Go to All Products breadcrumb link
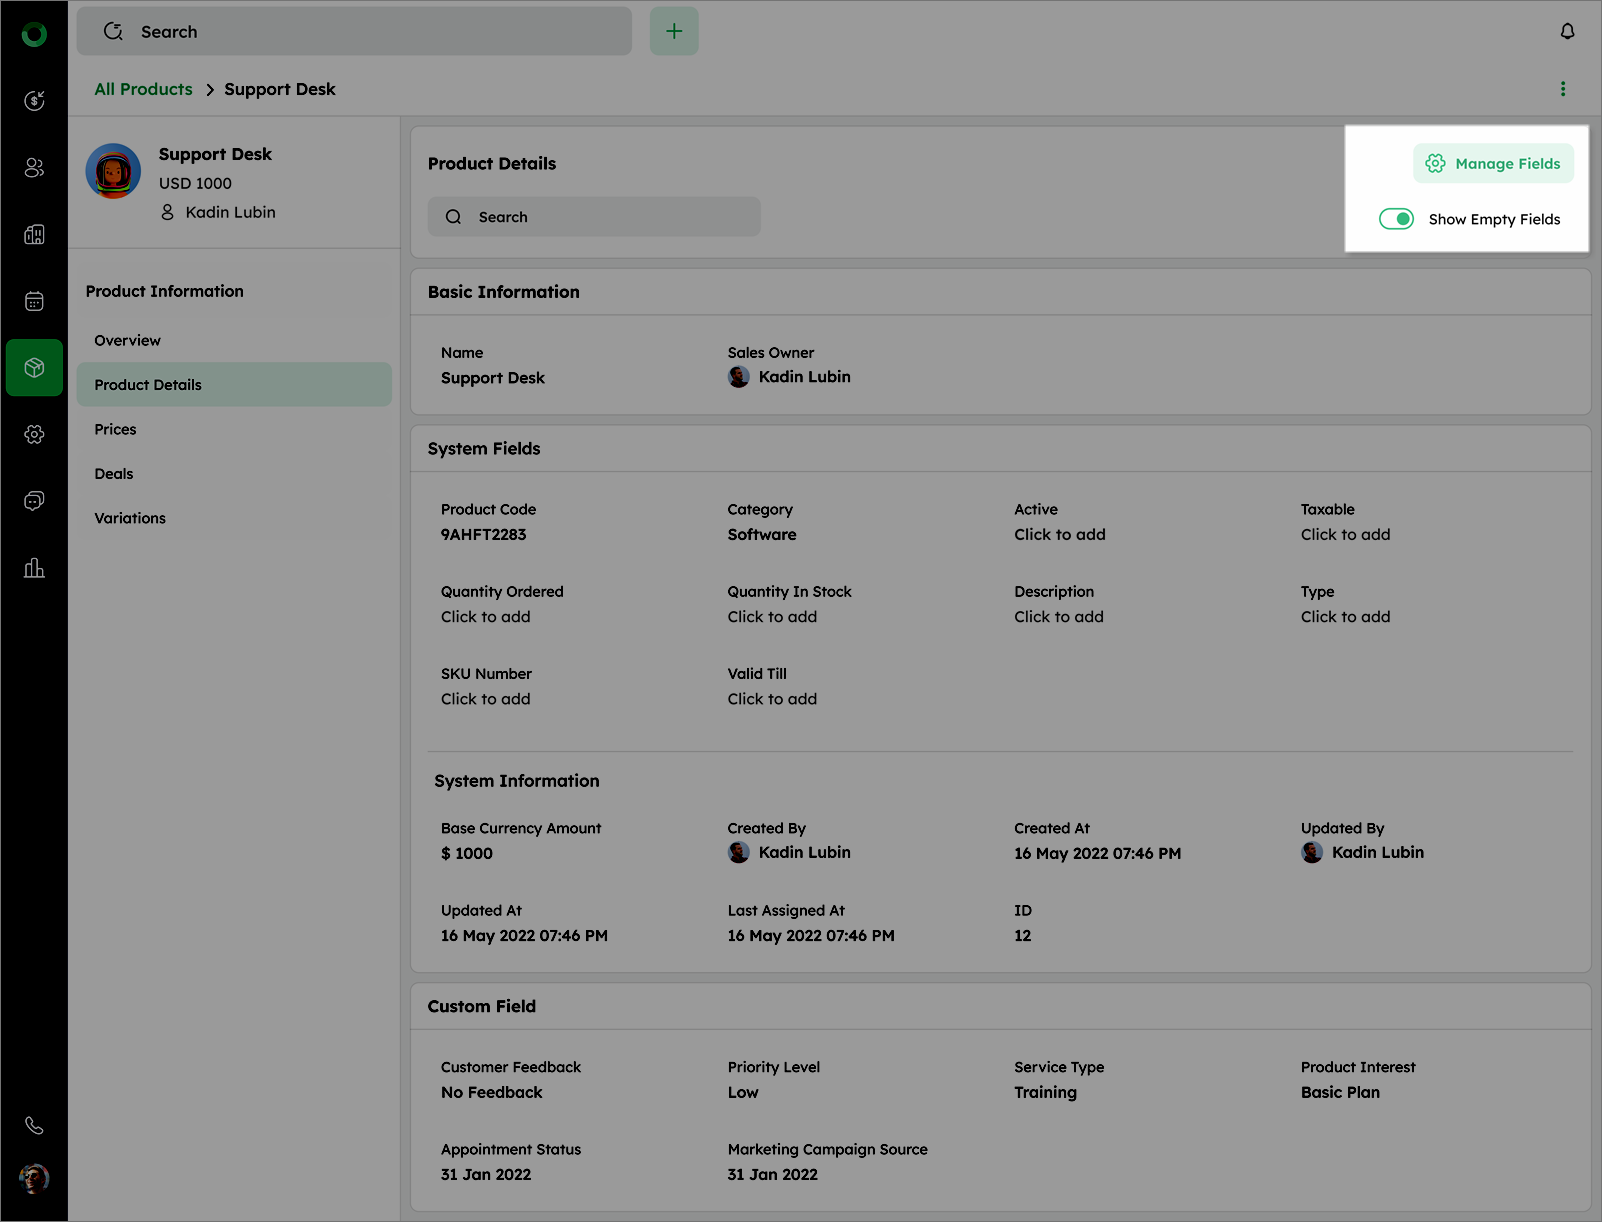This screenshot has height=1222, width=1602. [x=143, y=89]
